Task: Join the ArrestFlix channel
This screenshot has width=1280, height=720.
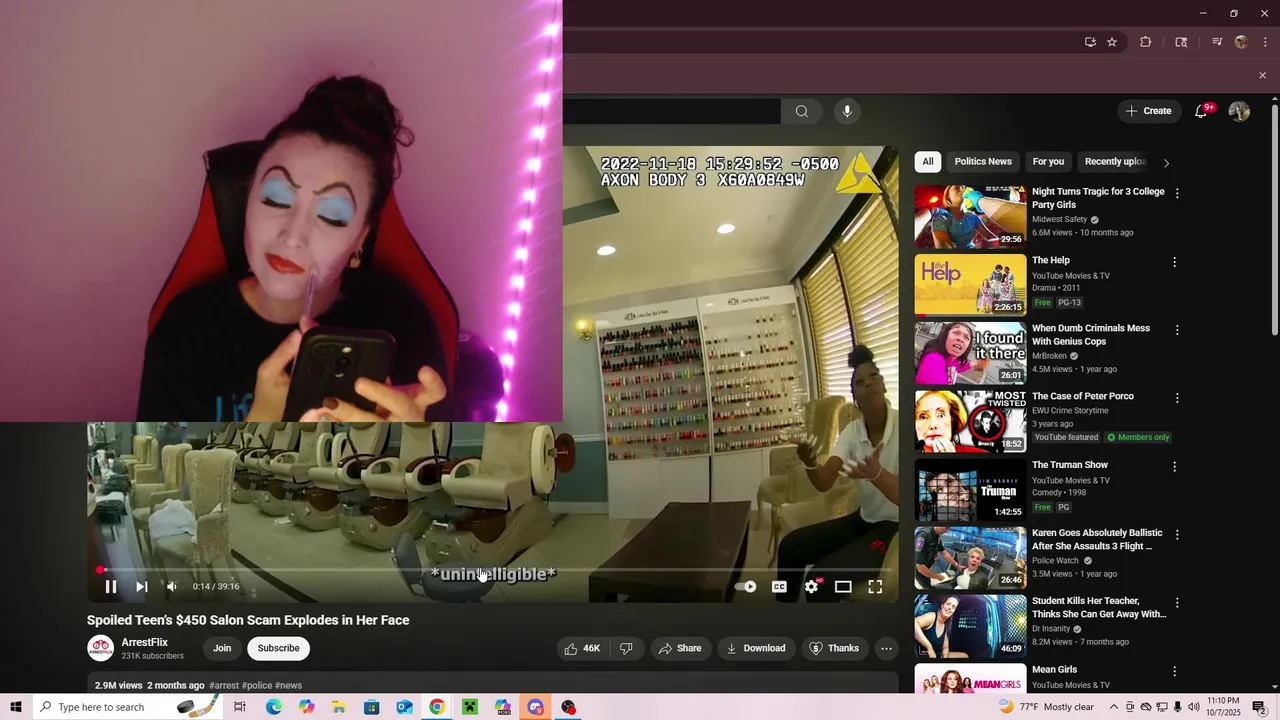Action: coord(222,648)
